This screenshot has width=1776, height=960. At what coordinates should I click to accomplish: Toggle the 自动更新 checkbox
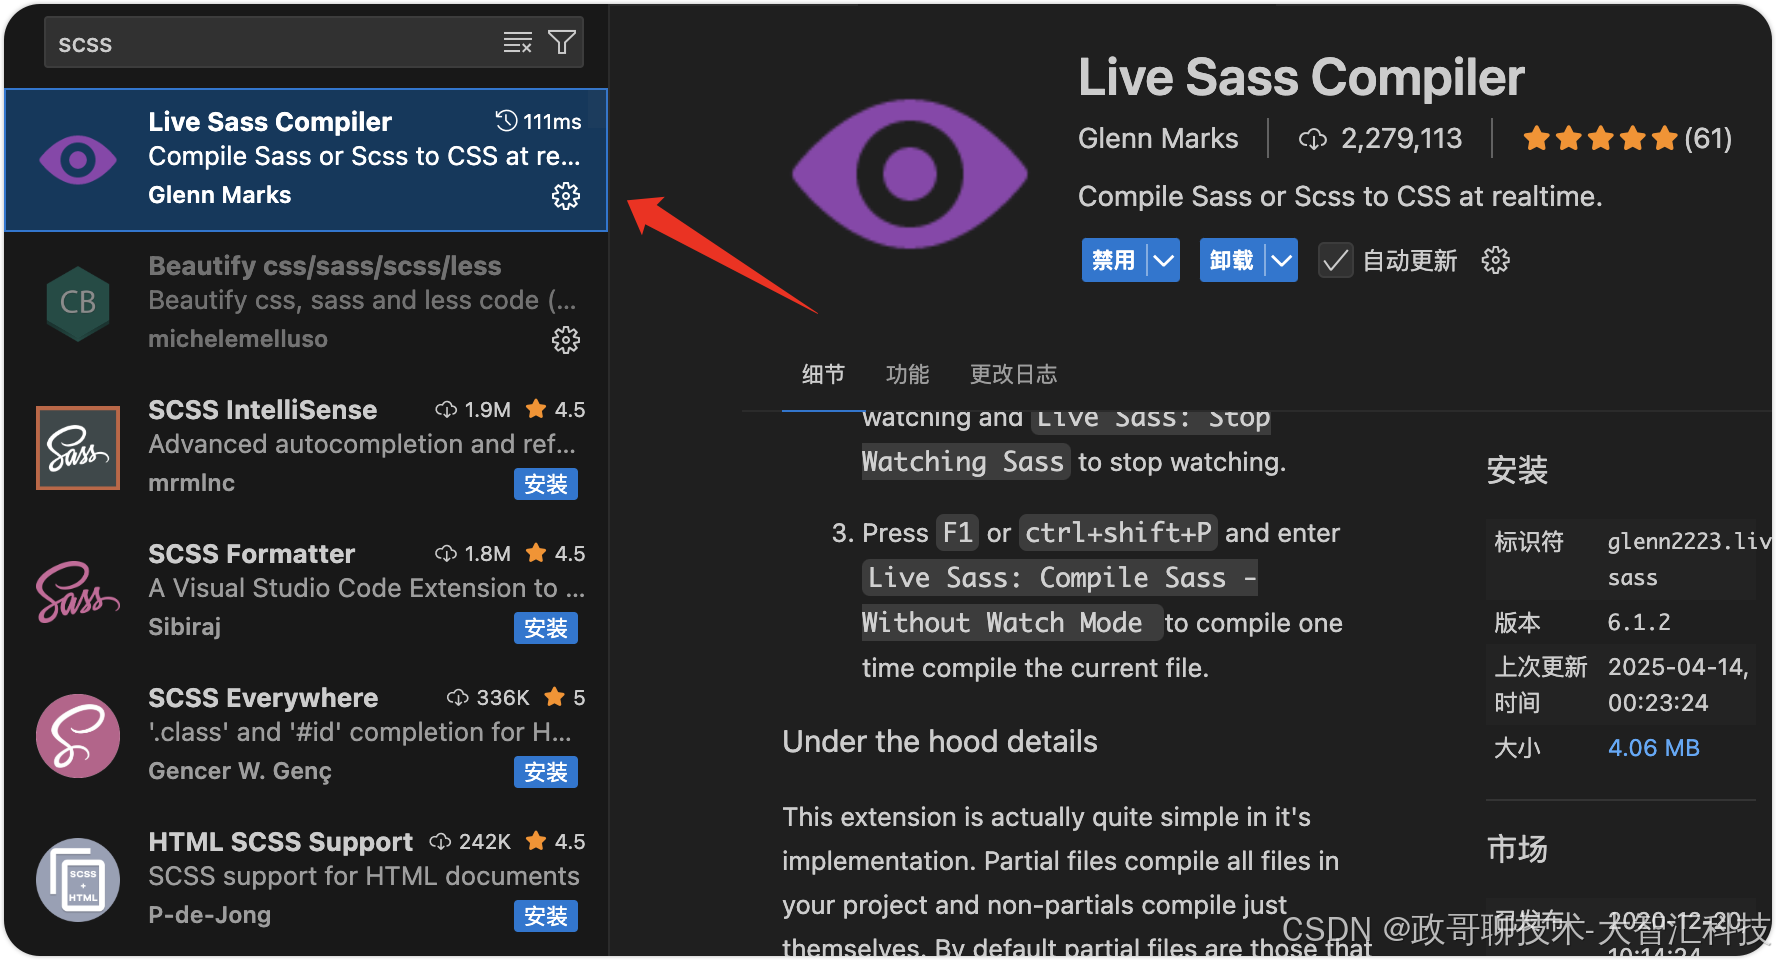(x=1335, y=261)
